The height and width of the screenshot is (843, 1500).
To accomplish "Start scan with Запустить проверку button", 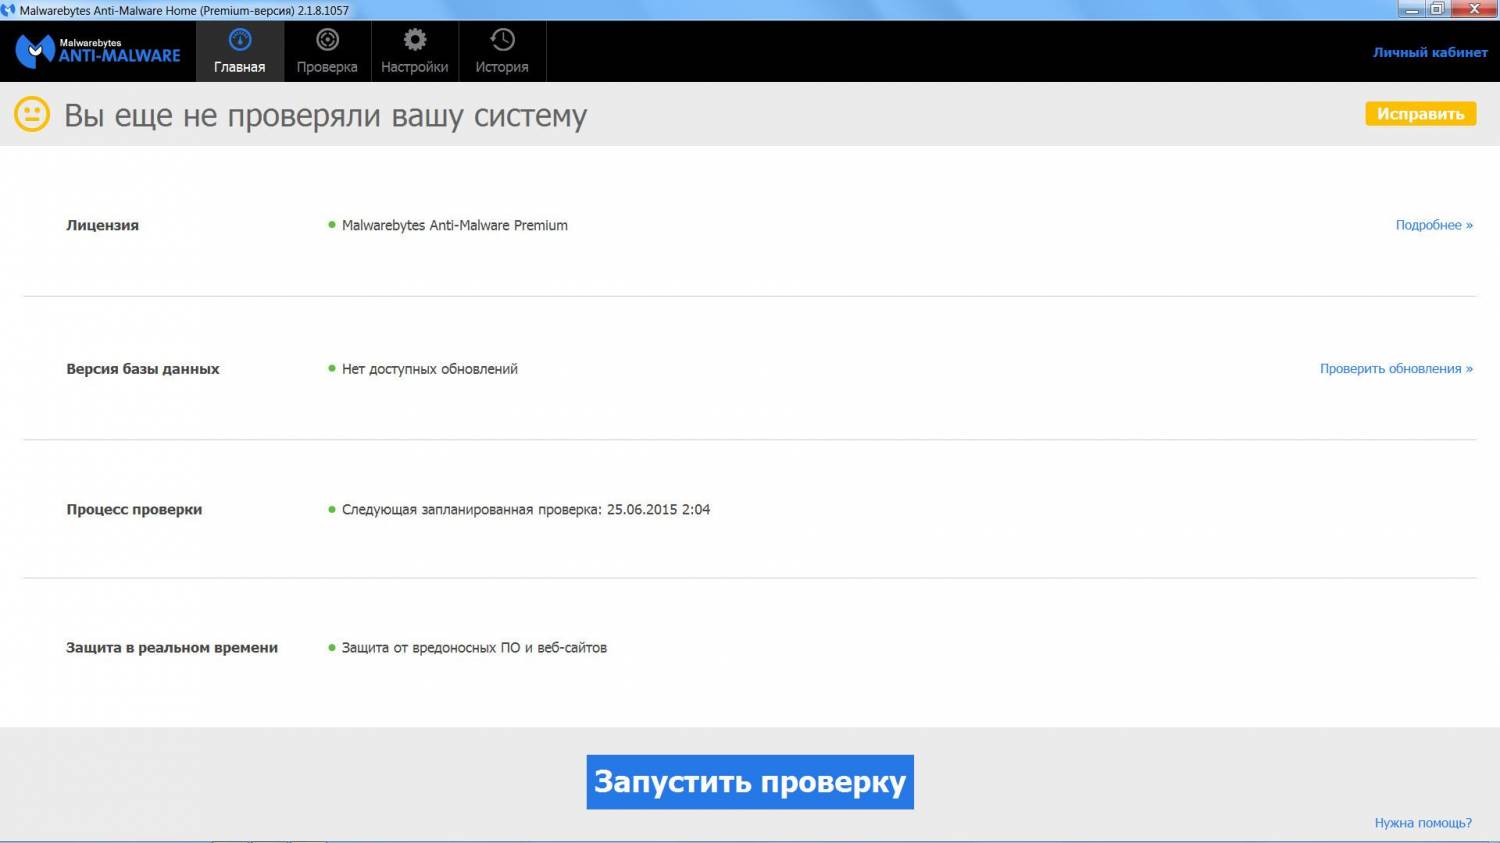I will pyautogui.click(x=750, y=782).
